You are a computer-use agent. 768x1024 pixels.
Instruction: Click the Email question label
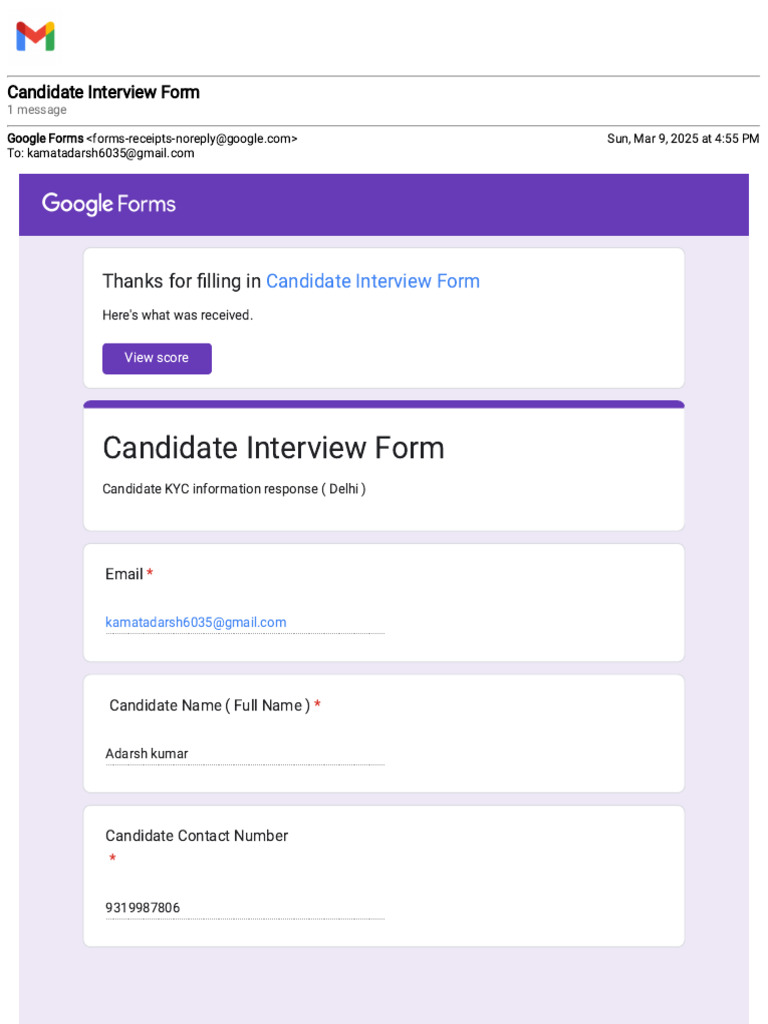coord(124,574)
